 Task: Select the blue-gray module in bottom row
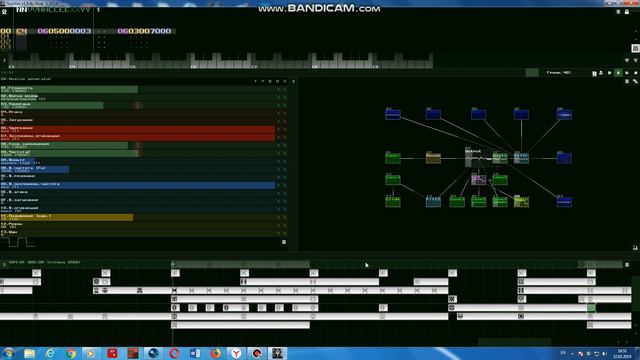pos(433,201)
